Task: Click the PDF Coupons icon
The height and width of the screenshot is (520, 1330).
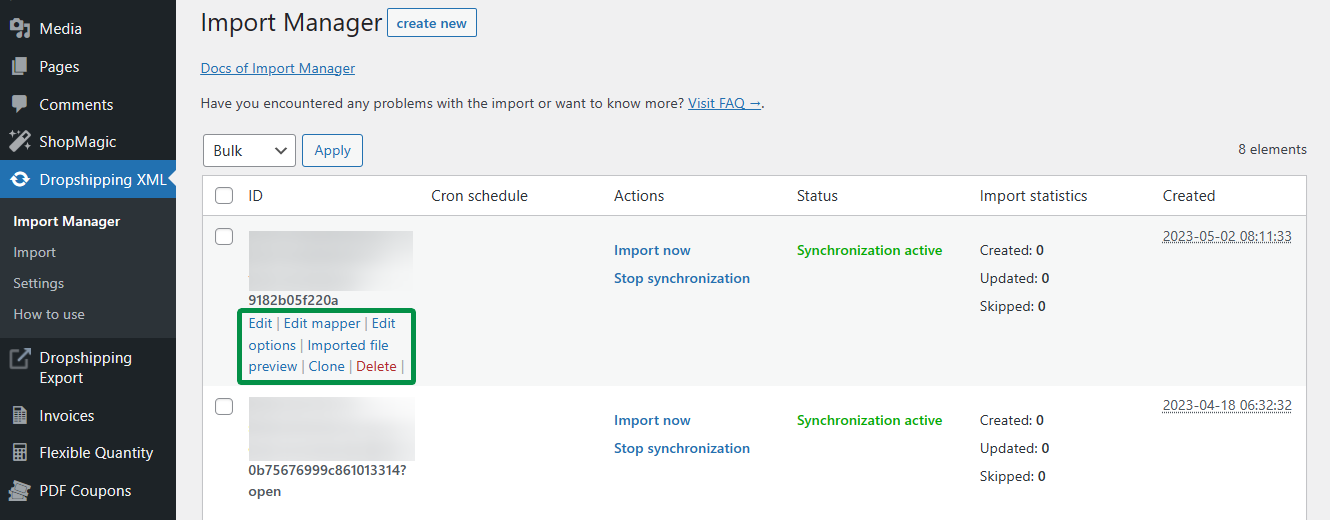Action: (x=20, y=491)
